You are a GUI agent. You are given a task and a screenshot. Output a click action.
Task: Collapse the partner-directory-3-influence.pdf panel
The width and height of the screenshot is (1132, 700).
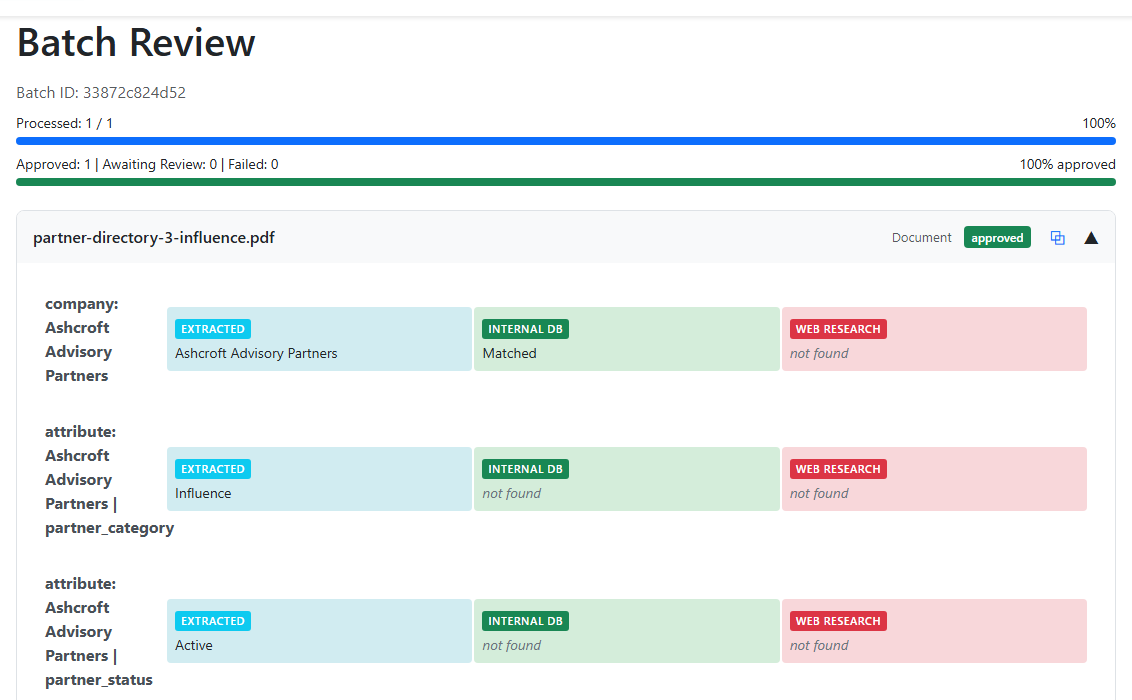[1091, 237]
